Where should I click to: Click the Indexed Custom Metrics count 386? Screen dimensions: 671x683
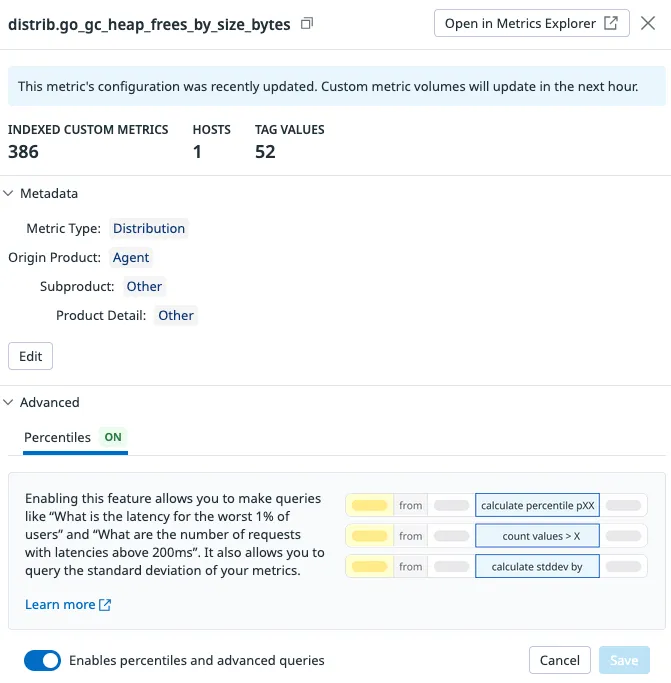(x=23, y=152)
